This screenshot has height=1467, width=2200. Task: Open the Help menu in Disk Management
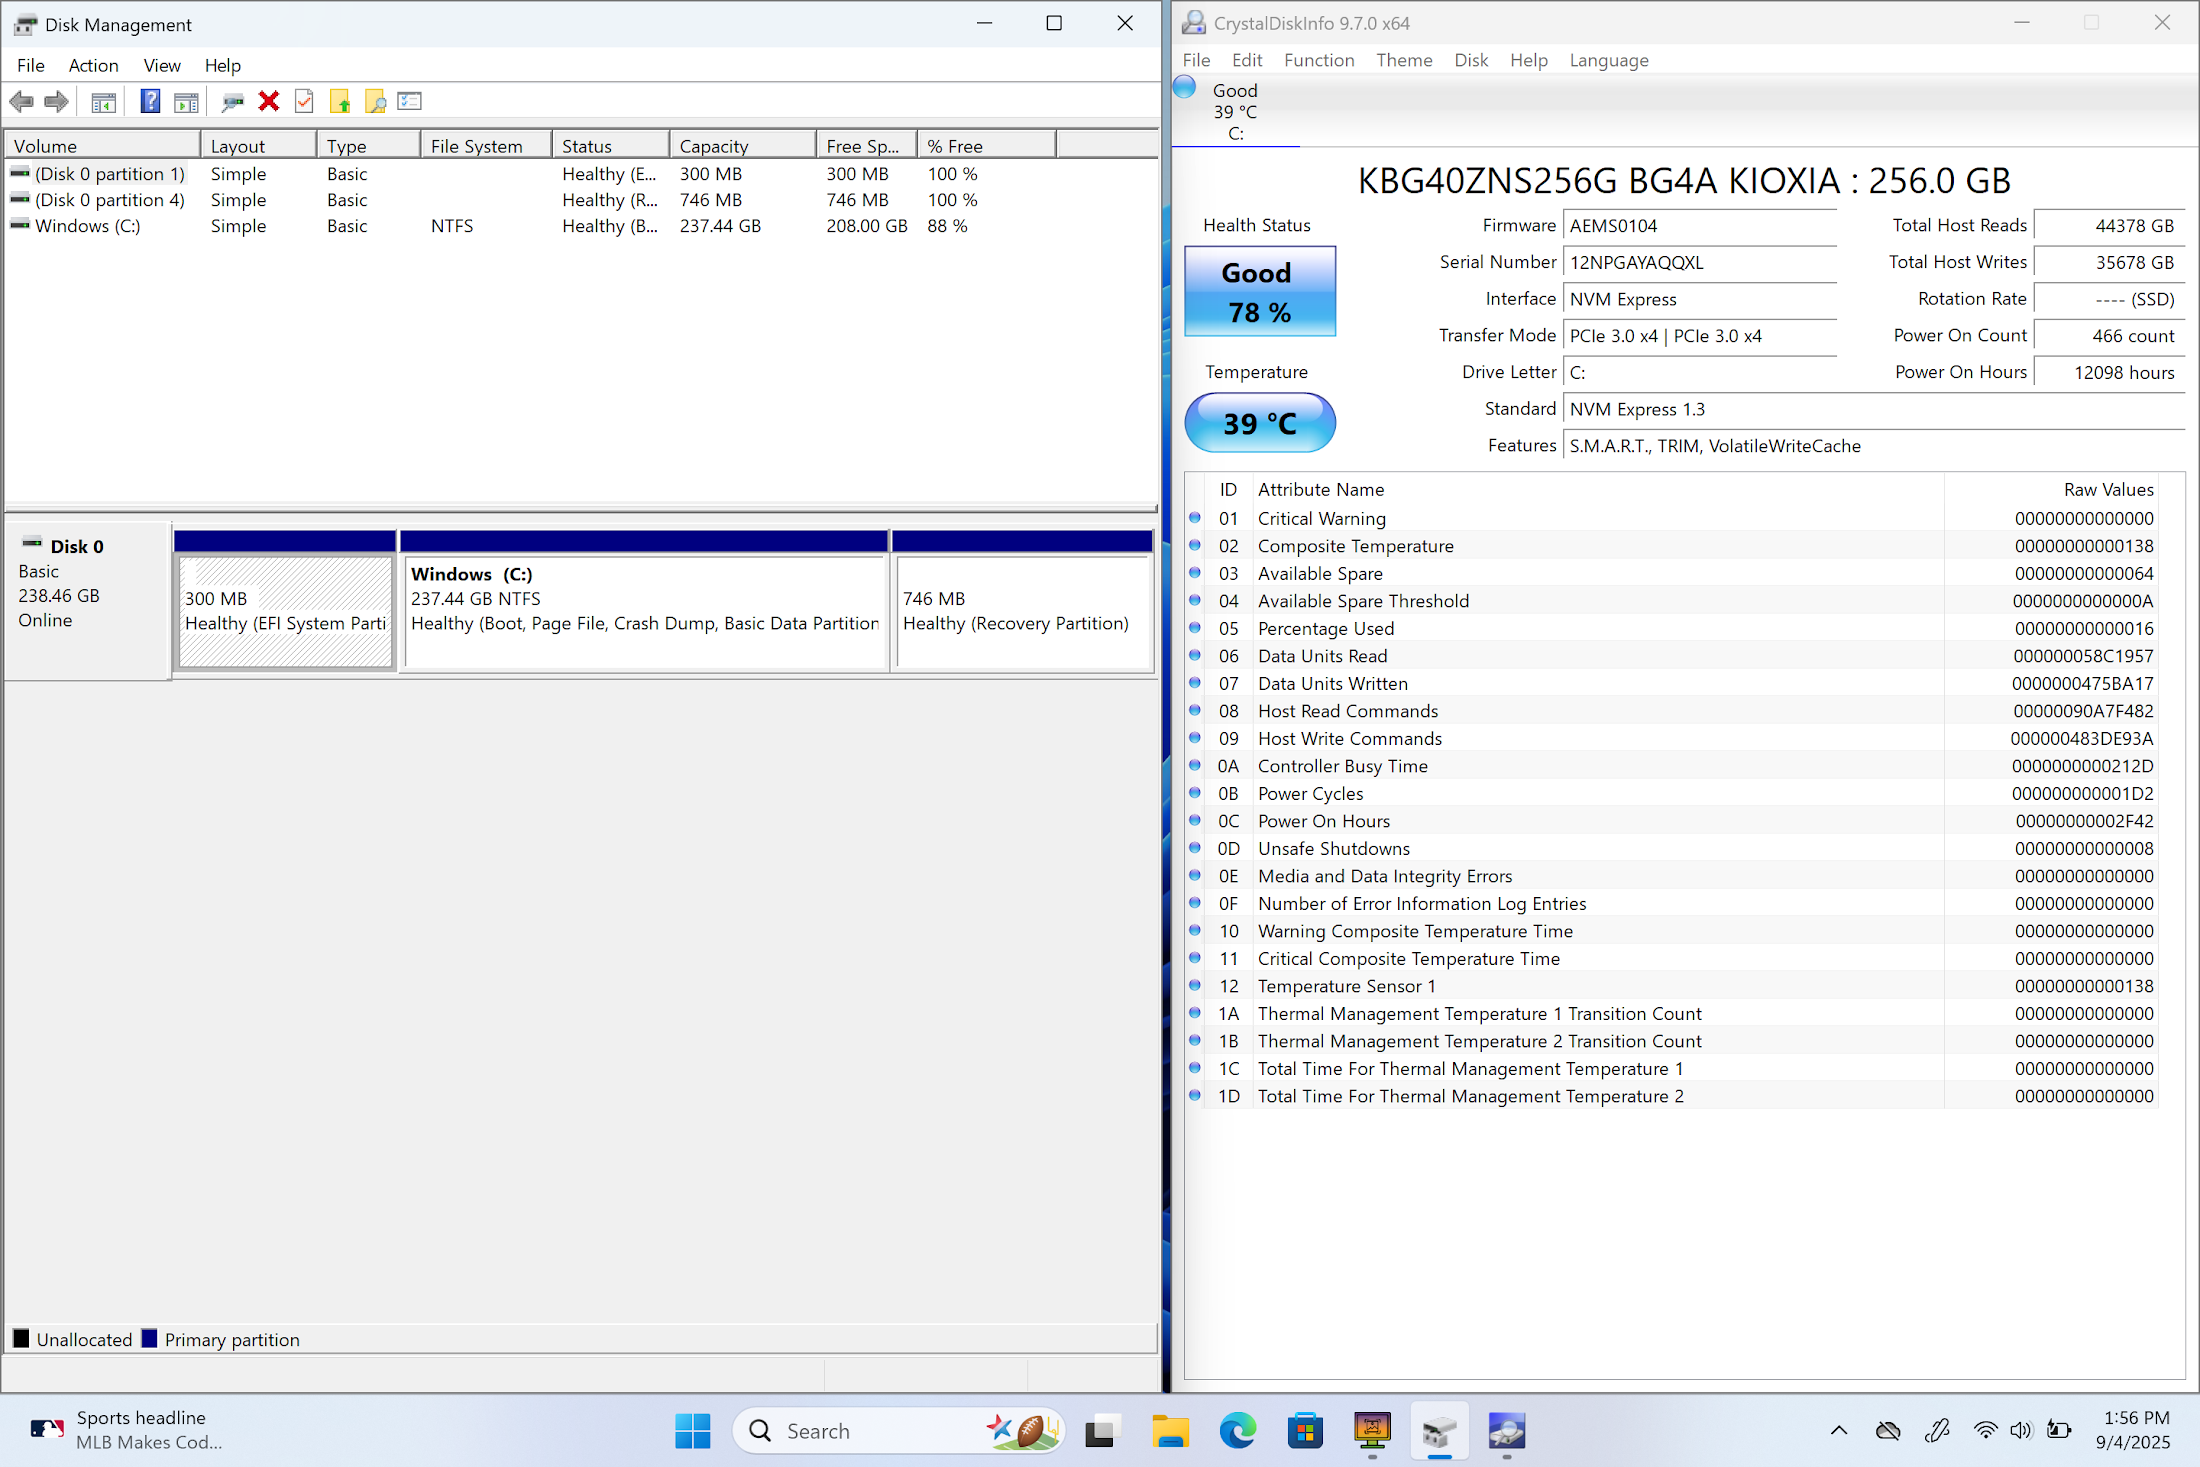[x=223, y=65]
